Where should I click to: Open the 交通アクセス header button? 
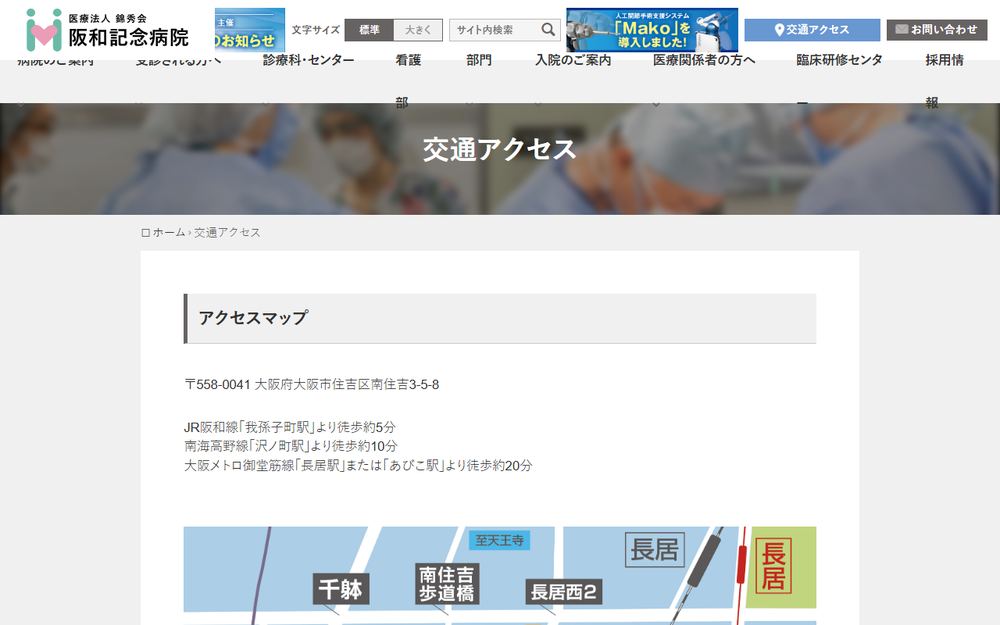(812, 29)
